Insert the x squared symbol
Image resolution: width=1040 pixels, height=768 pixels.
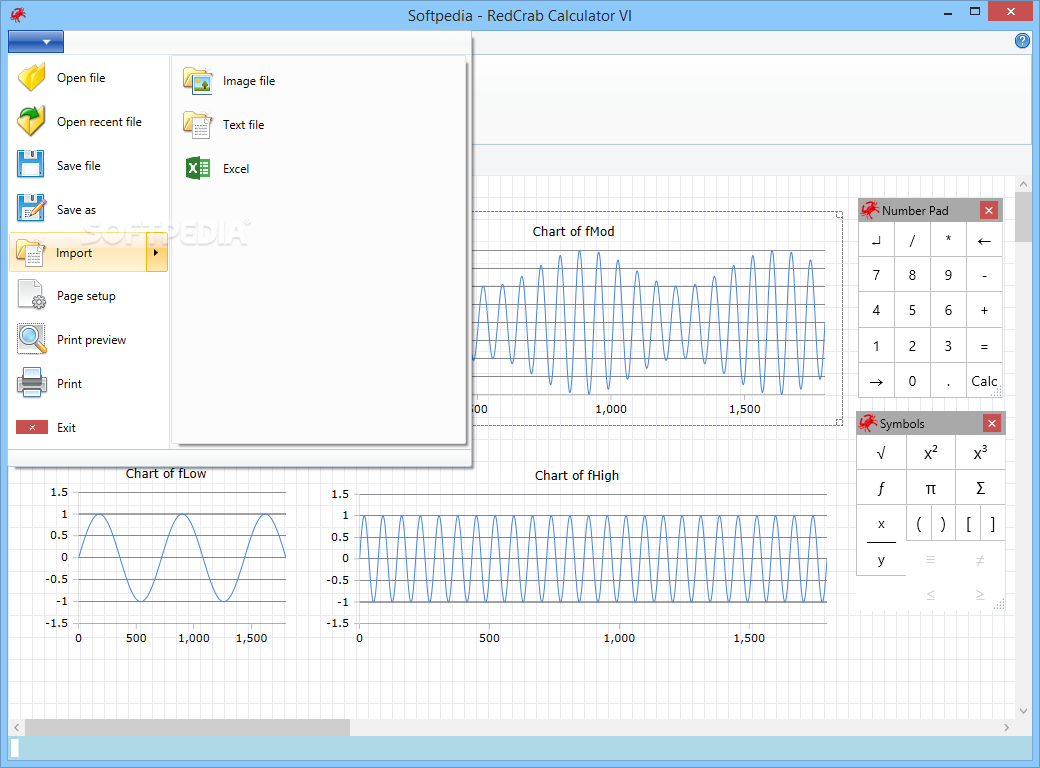(x=931, y=454)
